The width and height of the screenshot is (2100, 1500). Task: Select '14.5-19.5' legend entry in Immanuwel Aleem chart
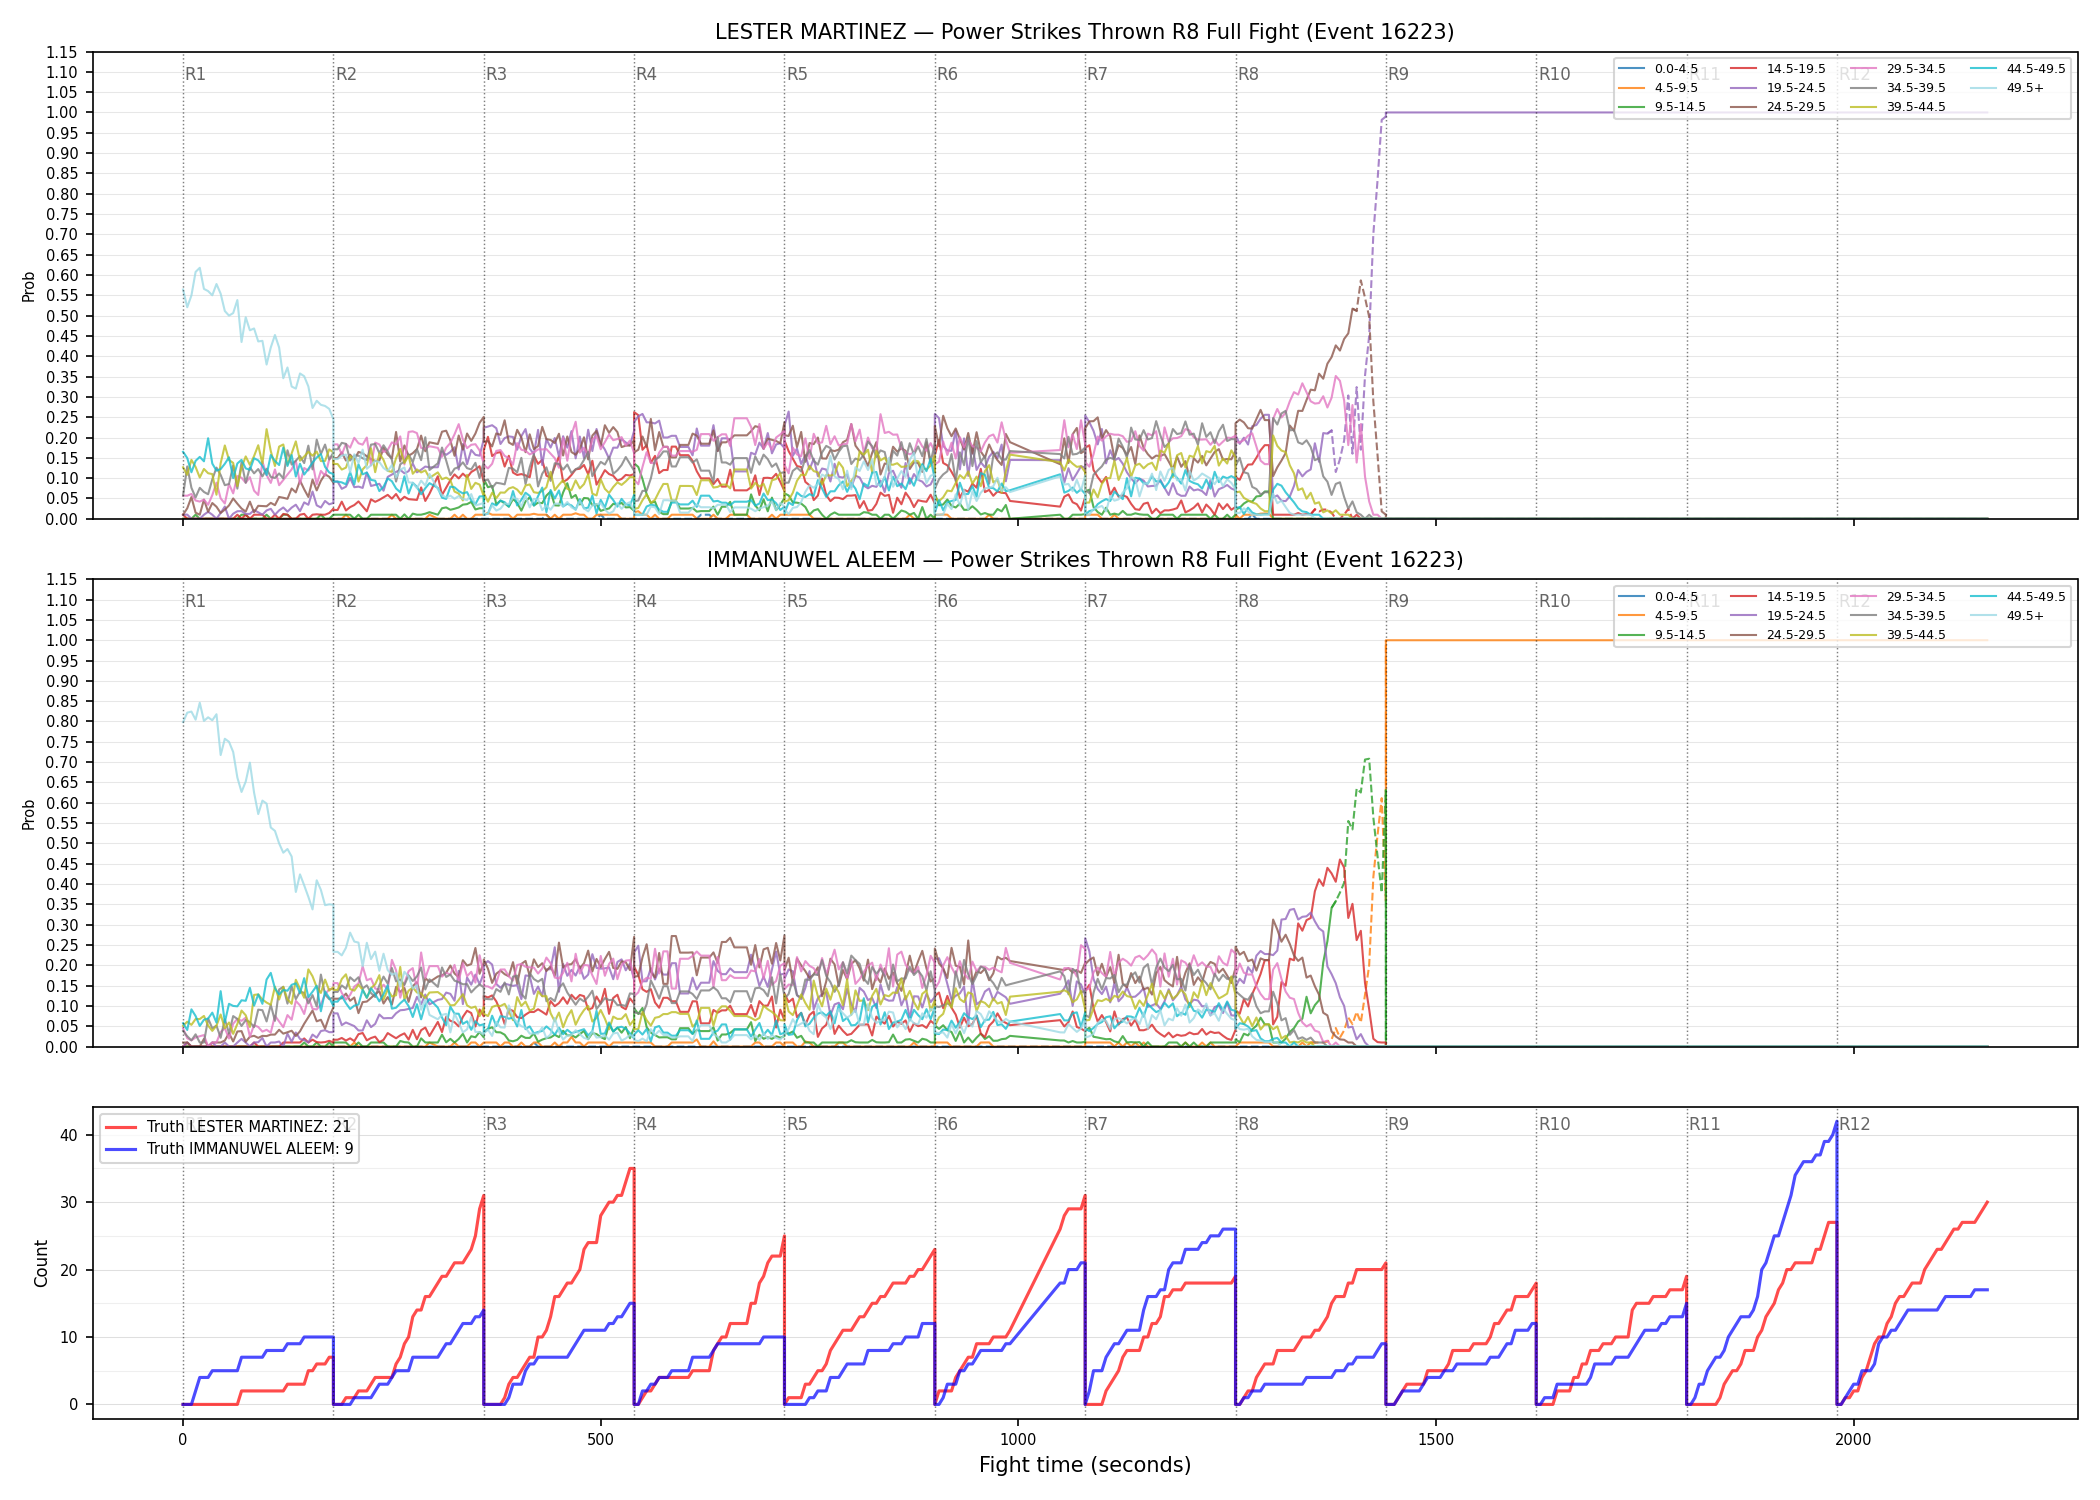click(1778, 597)
